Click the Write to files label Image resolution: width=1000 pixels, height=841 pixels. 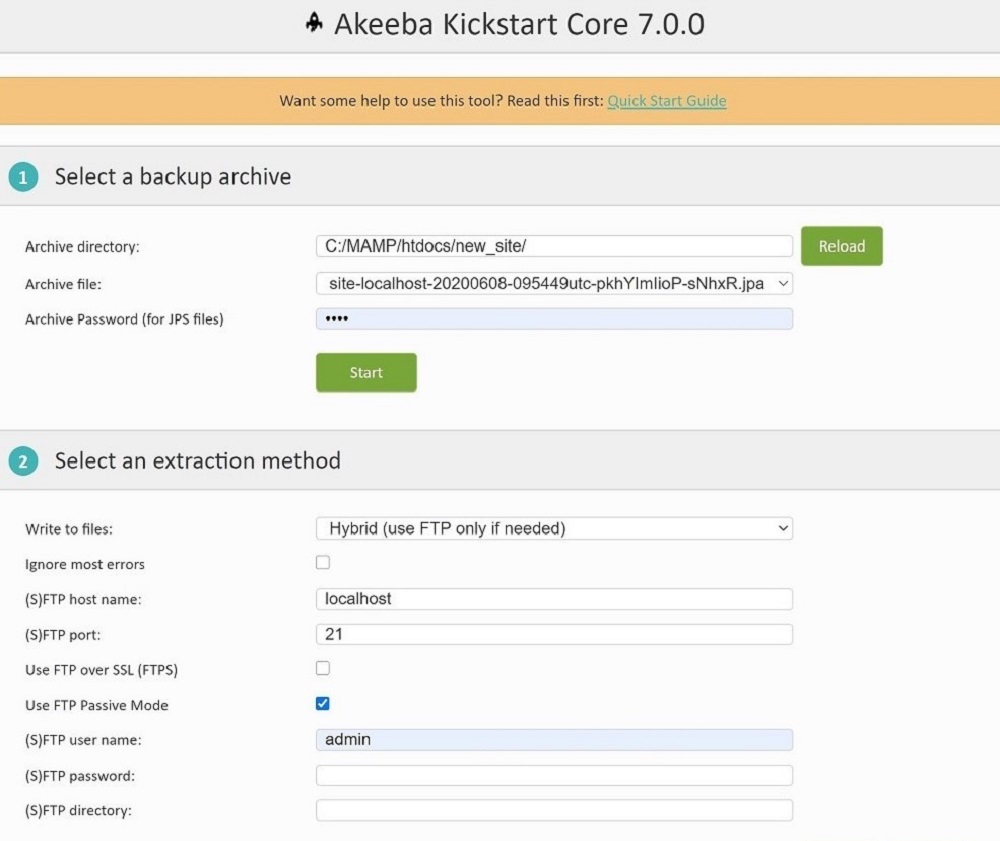tap(69, 529)
